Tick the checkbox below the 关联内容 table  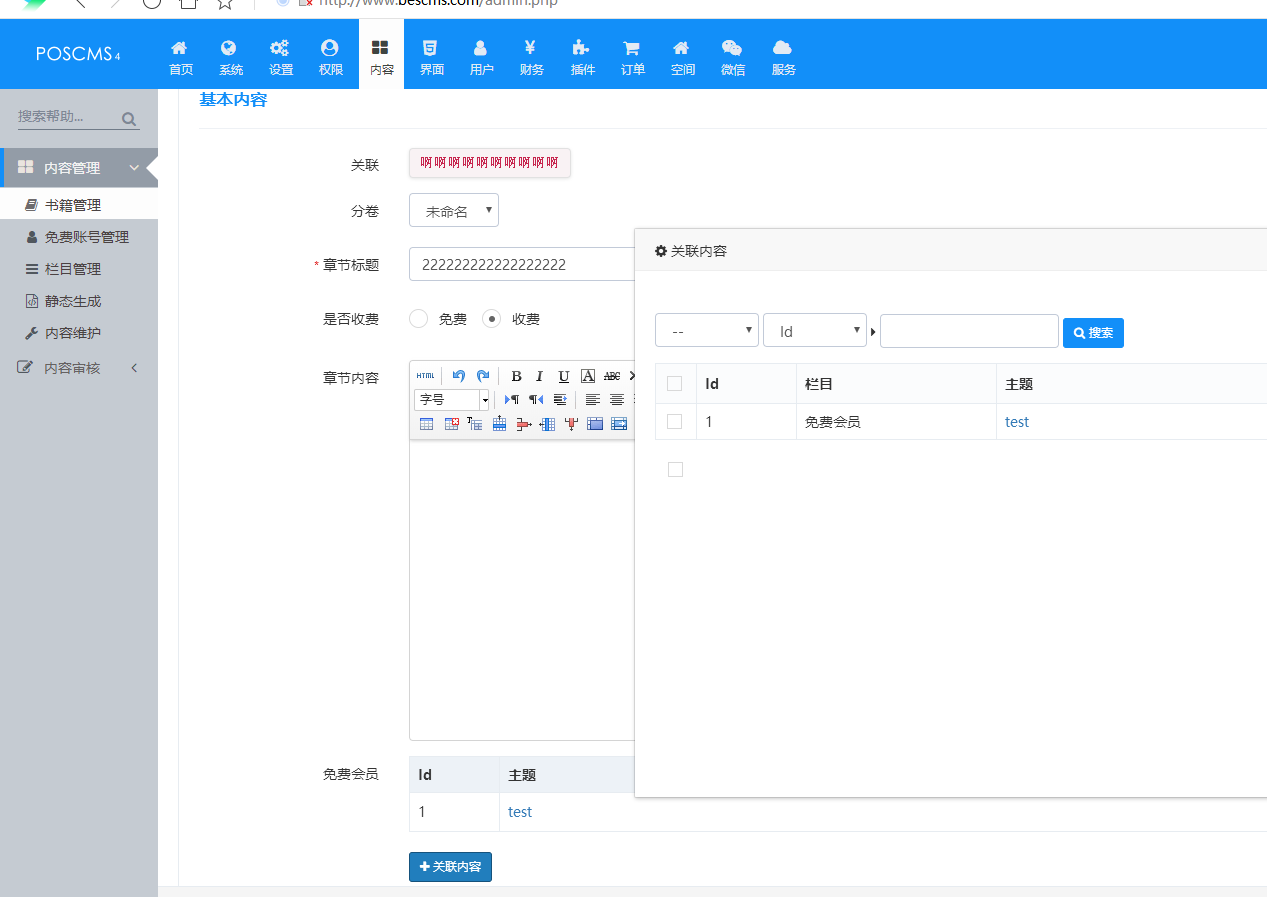(x=675, y=470)
